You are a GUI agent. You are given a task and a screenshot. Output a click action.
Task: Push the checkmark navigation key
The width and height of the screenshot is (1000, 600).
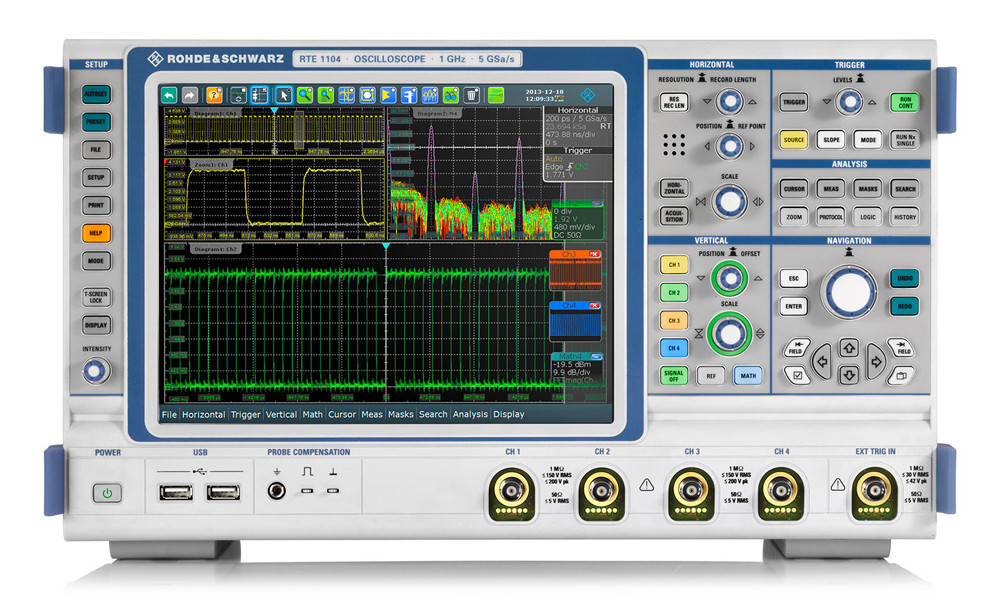pos(797,375)
